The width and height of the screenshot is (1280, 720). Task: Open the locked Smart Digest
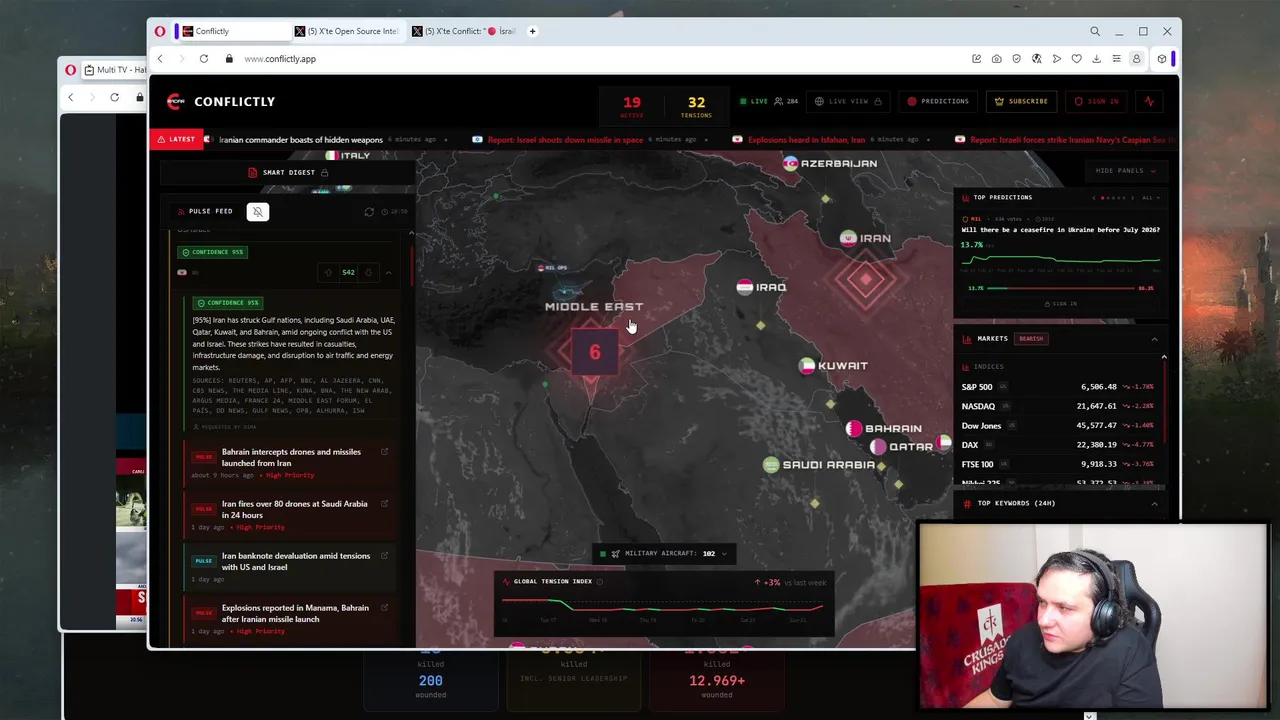(288, 172)
